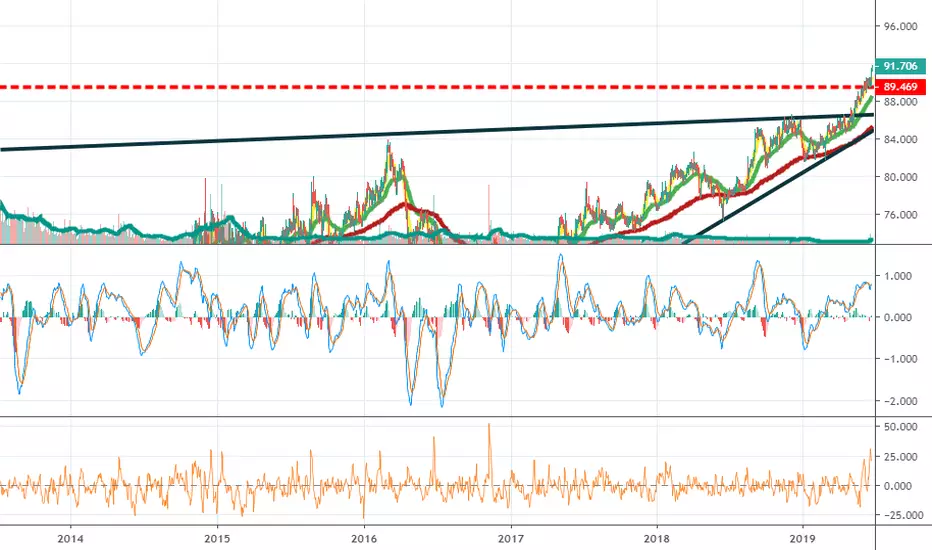
Task: Select the steep lower black trend line
Action: 779,186
